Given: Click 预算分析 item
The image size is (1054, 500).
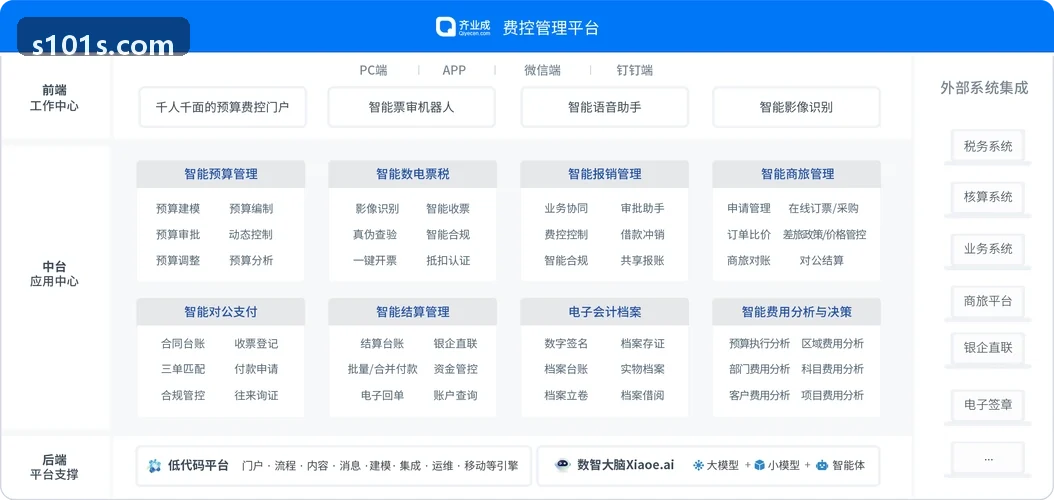Looking at the screenshot, I should (251, 260).
